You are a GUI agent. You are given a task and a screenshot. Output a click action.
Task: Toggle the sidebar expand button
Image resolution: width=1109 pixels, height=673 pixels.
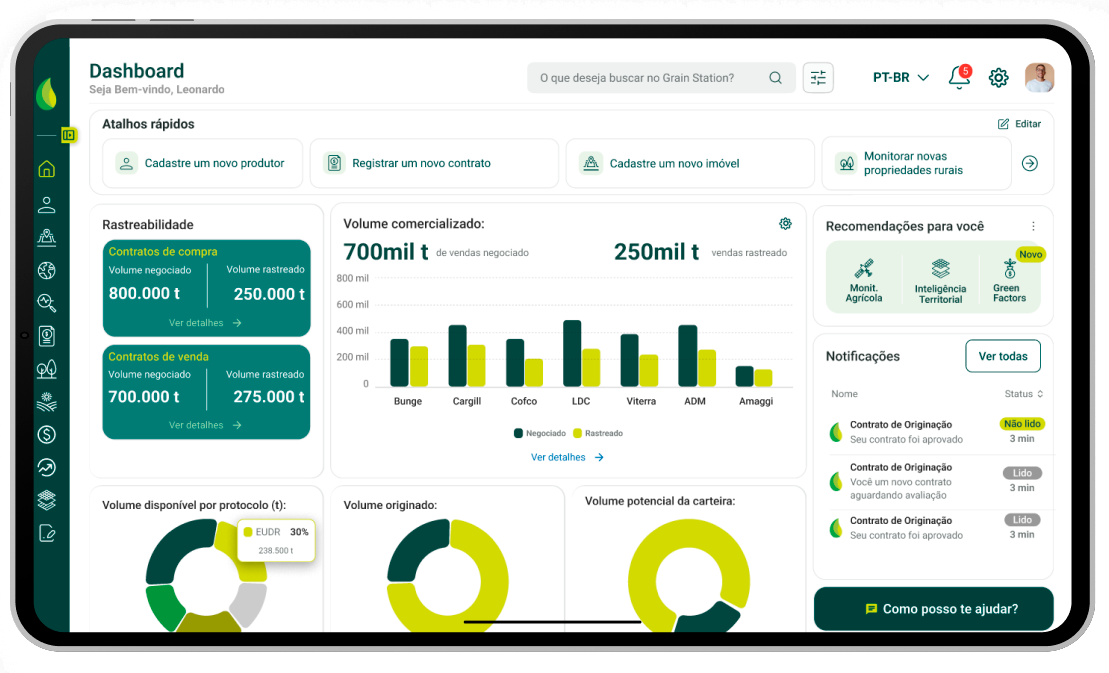(68, 135)
